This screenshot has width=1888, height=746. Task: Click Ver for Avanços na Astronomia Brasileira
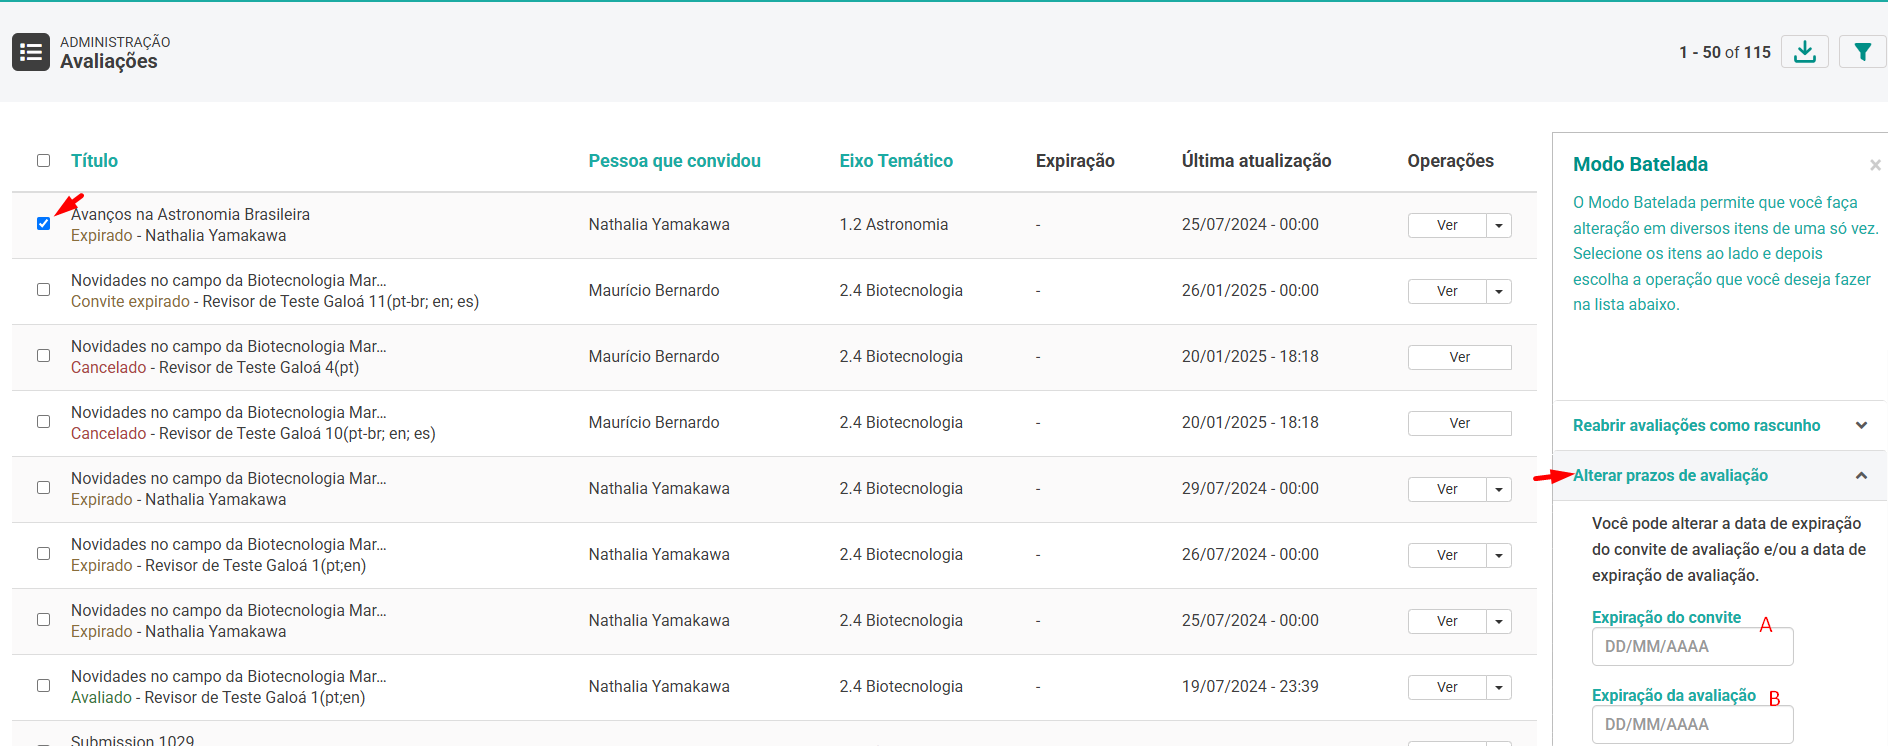coord(1447,225)
